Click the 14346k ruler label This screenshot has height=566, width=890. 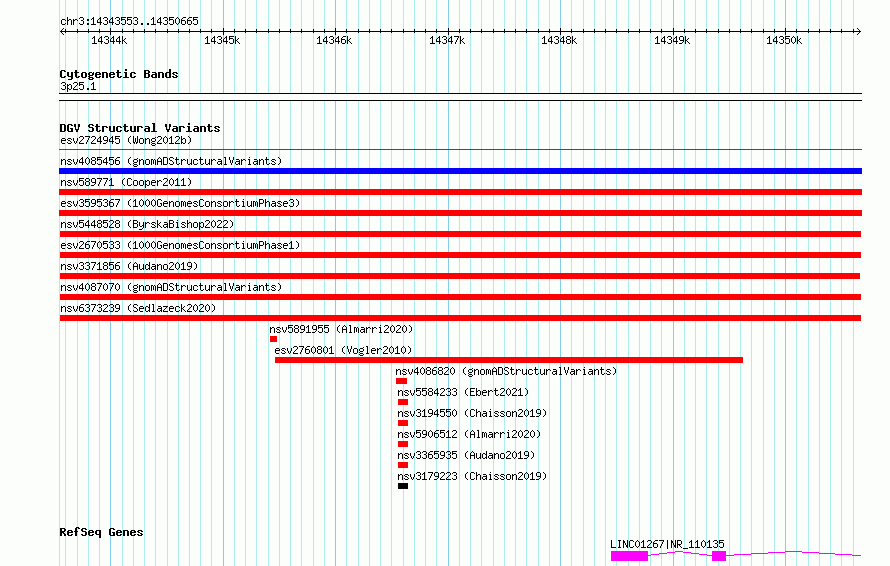point(334,41)
